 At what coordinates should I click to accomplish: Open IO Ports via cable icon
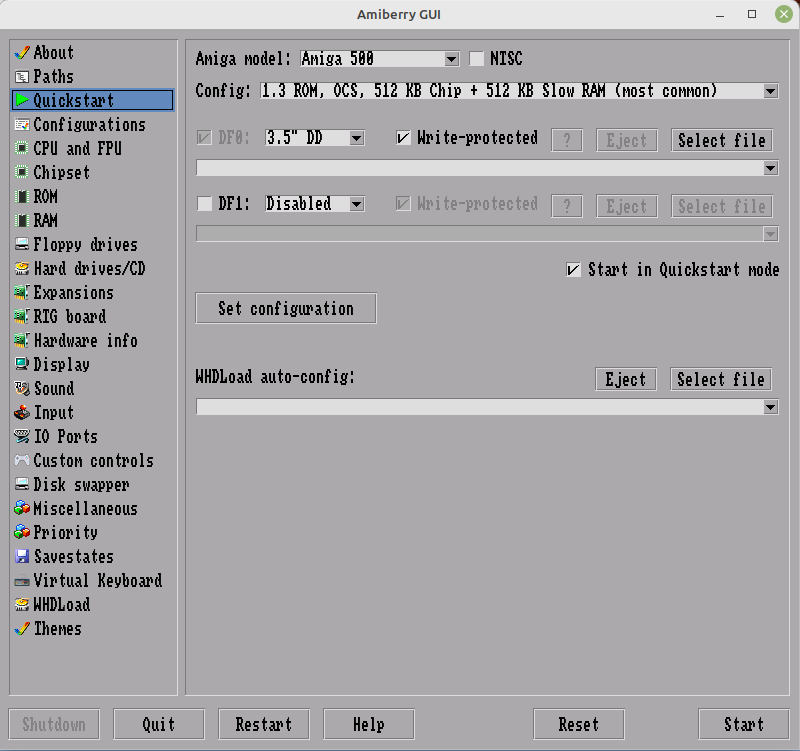pos(22,436)
